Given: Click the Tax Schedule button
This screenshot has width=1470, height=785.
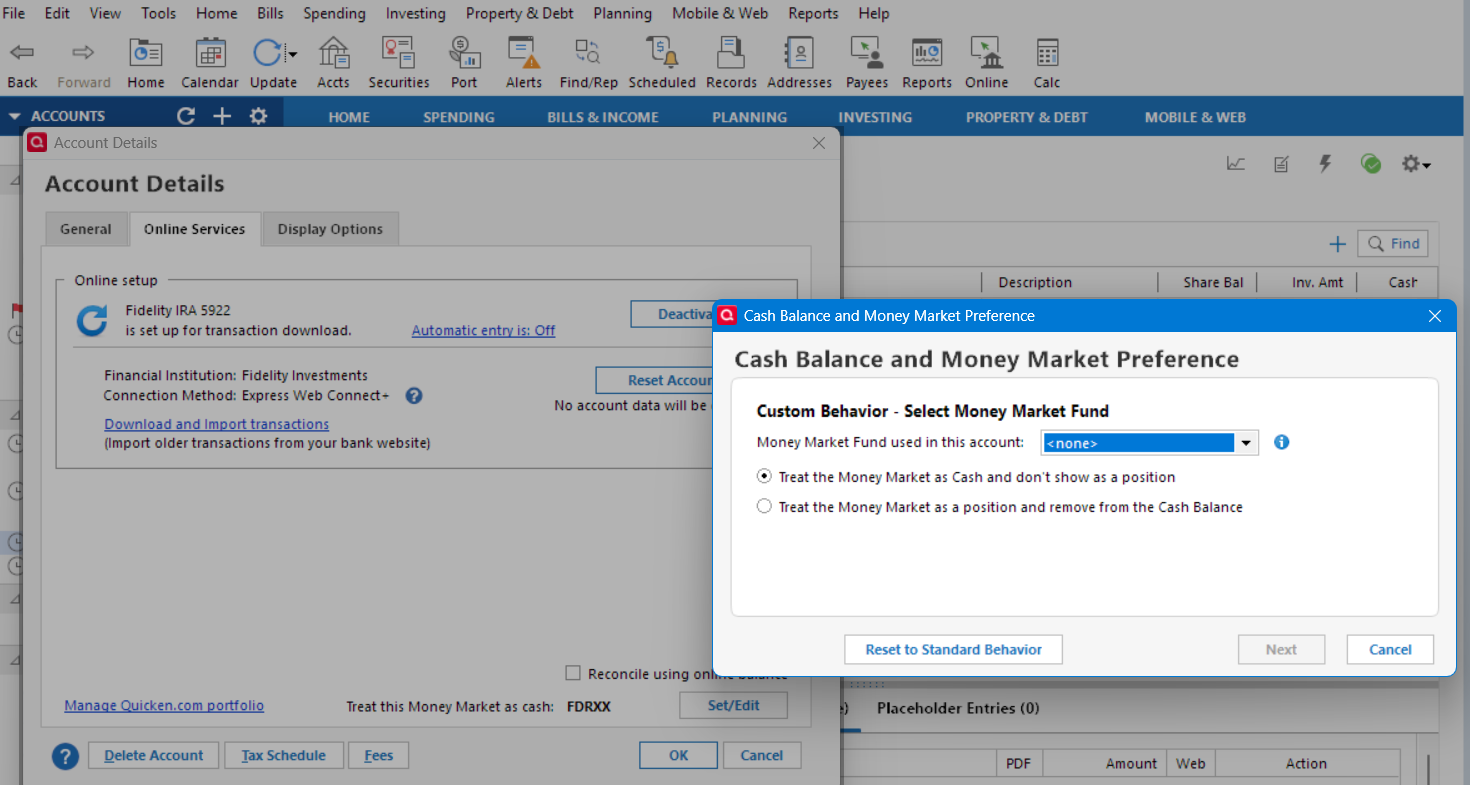Looking at the screenshot, I should [x=283, y=755].
